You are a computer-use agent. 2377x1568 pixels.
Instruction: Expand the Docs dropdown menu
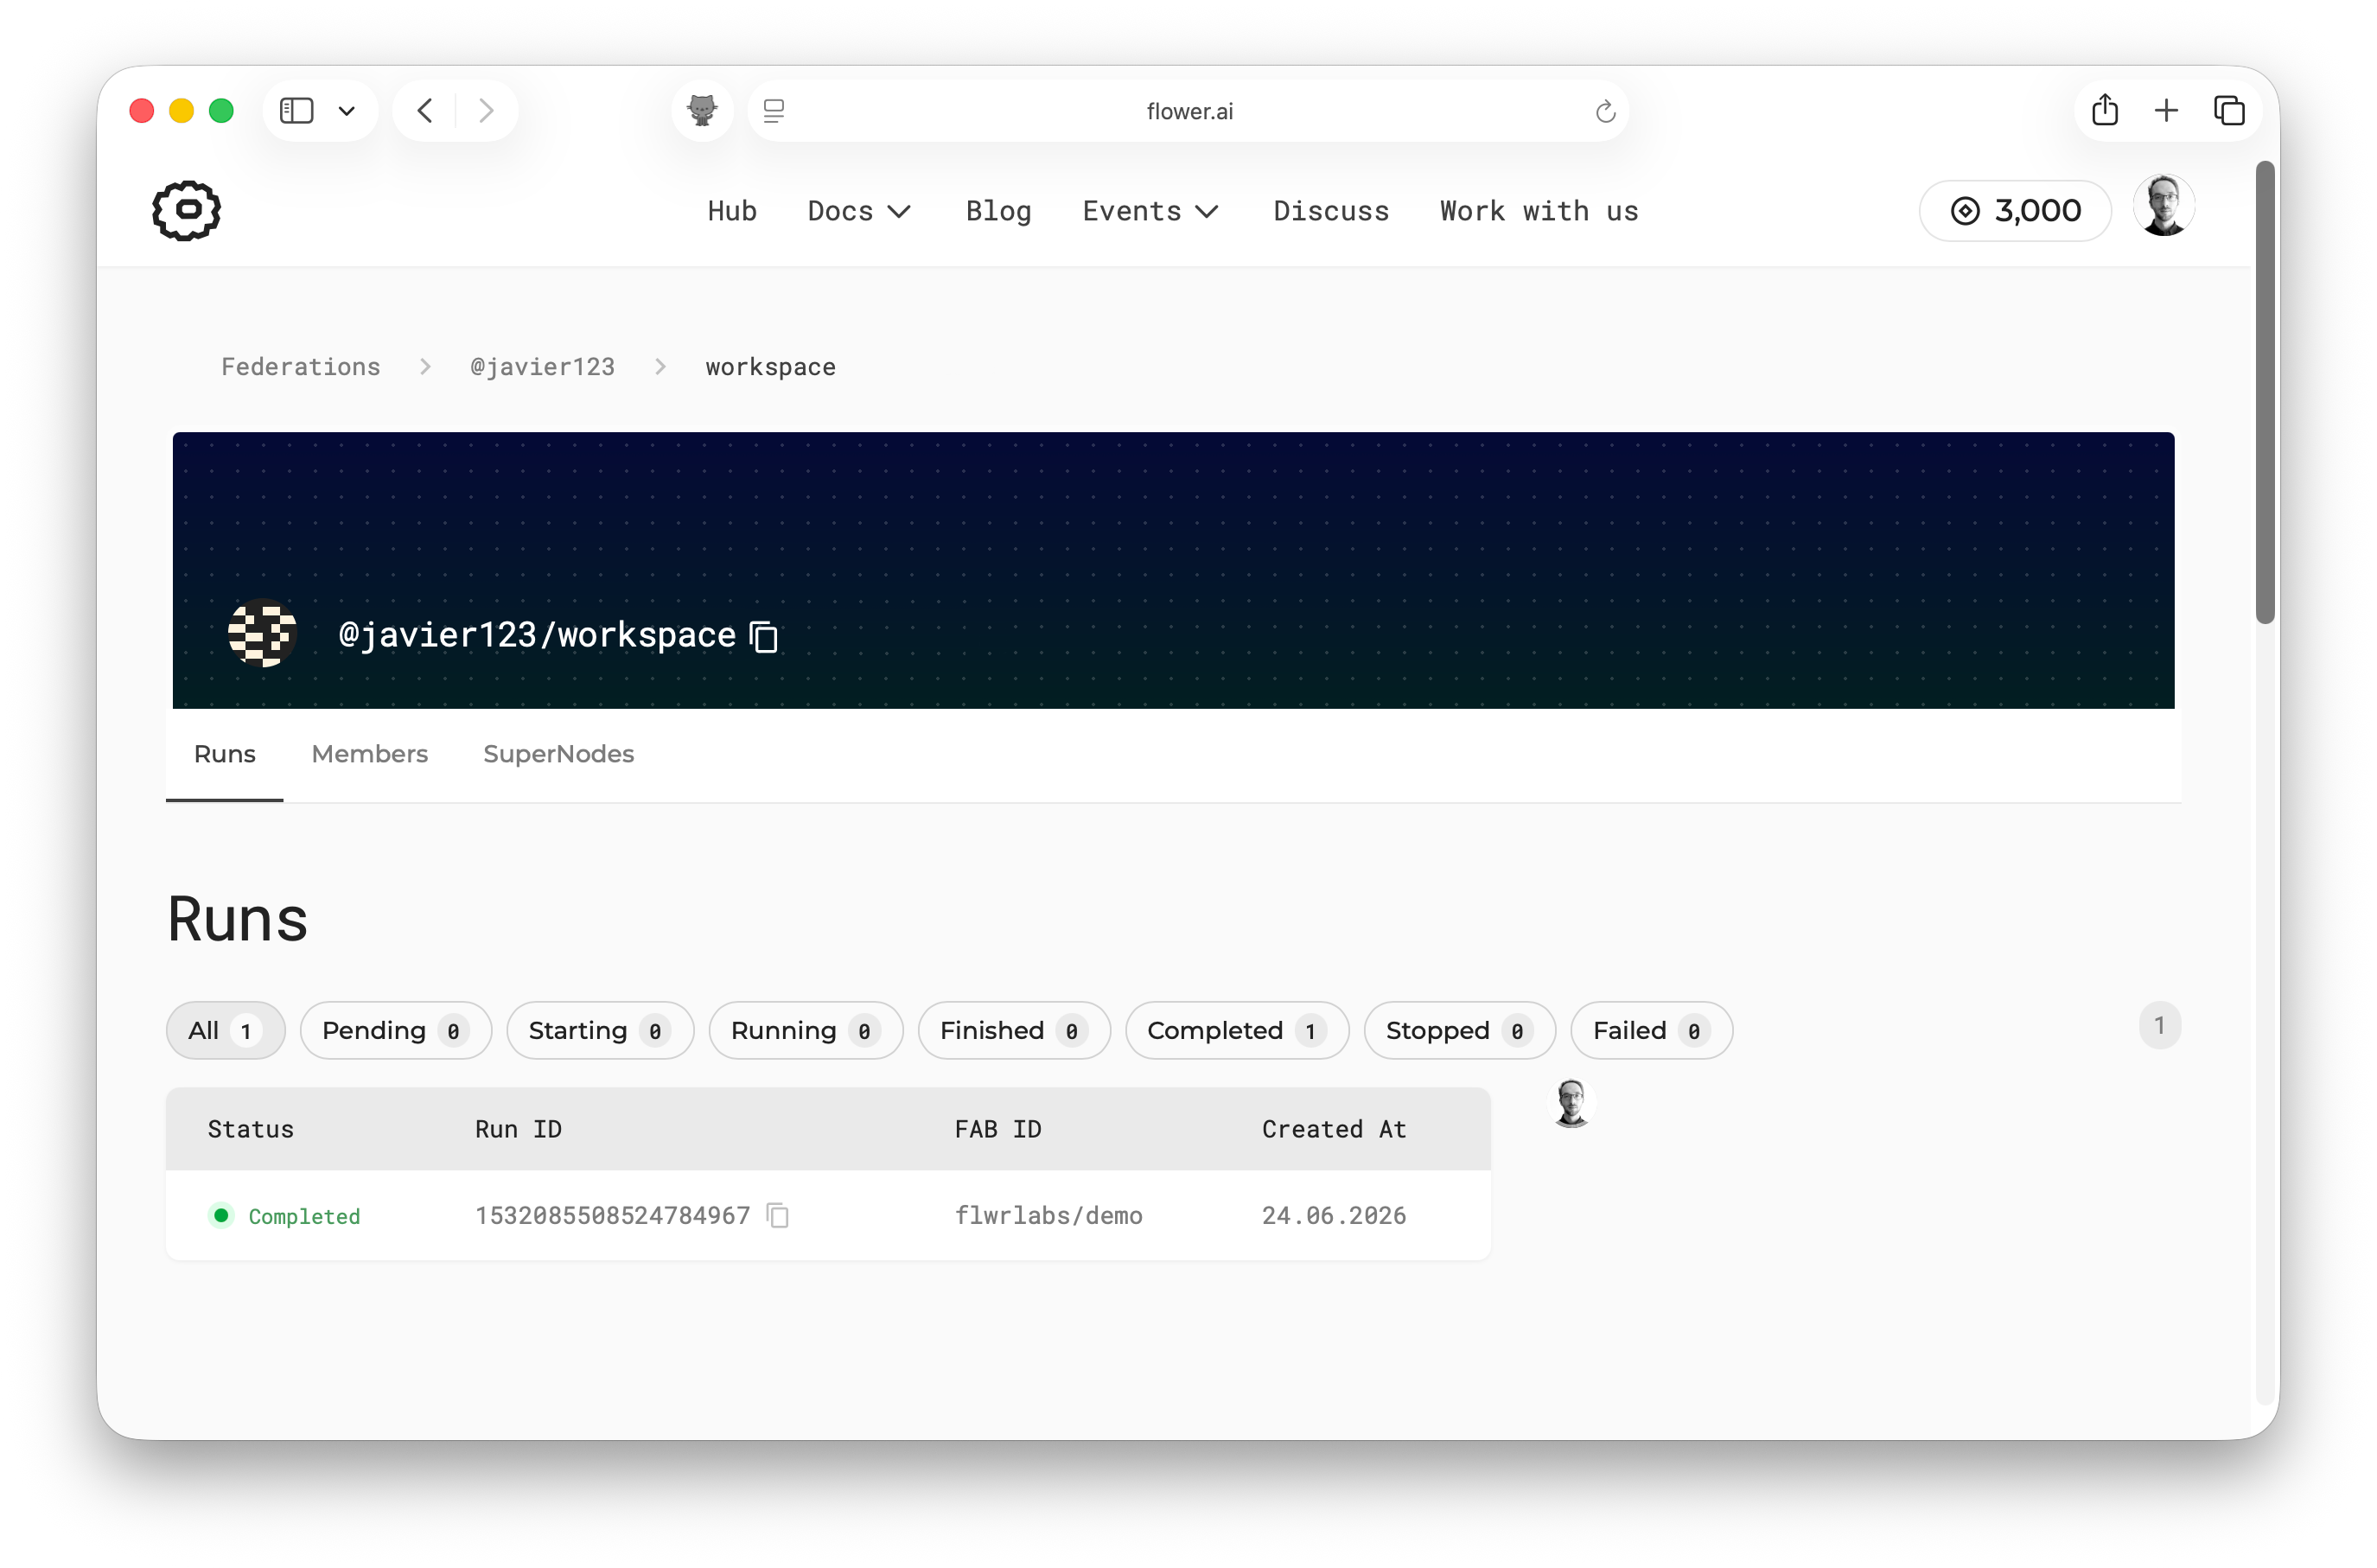[859, 211]
